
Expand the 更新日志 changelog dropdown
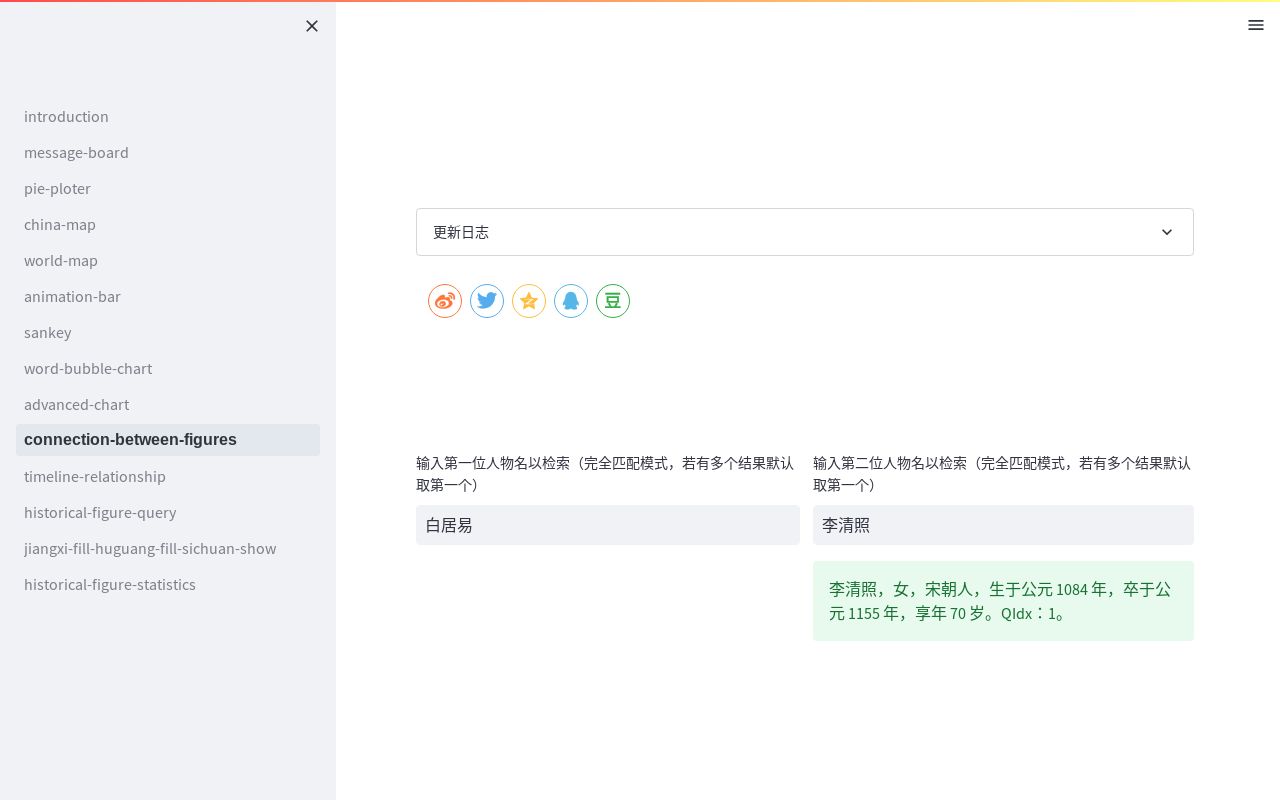tap(805, 232)
